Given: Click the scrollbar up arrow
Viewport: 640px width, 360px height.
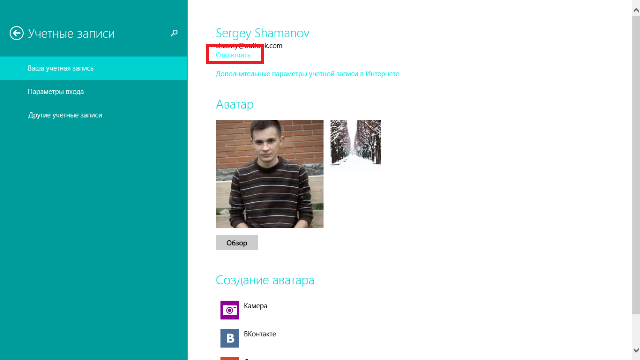Looking at the screenshot, I should point(636,11).
